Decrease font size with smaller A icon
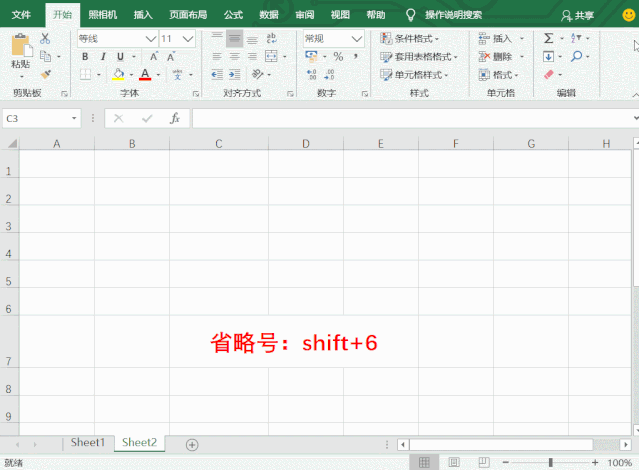Screen dimensions: 639x470 (x=171, y=56)
